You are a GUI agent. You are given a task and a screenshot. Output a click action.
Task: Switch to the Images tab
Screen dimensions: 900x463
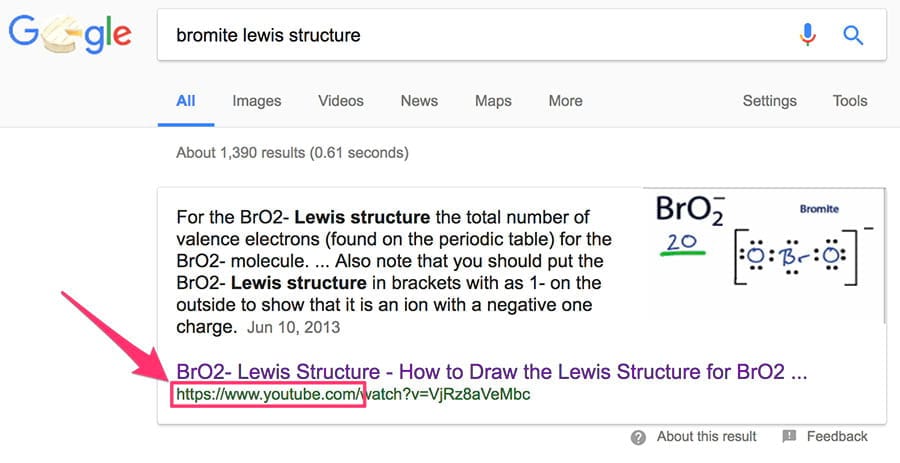point(257,101)
